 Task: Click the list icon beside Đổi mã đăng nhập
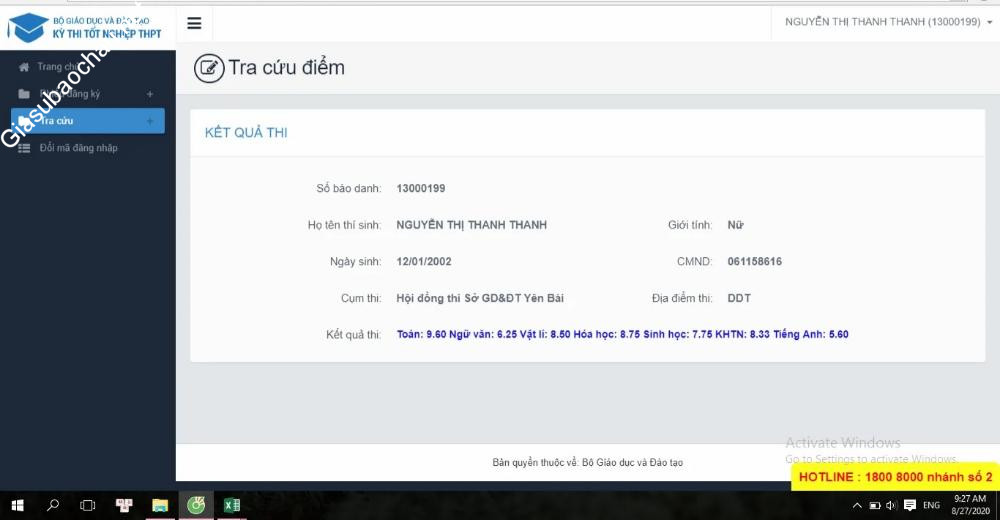[24, 148]
